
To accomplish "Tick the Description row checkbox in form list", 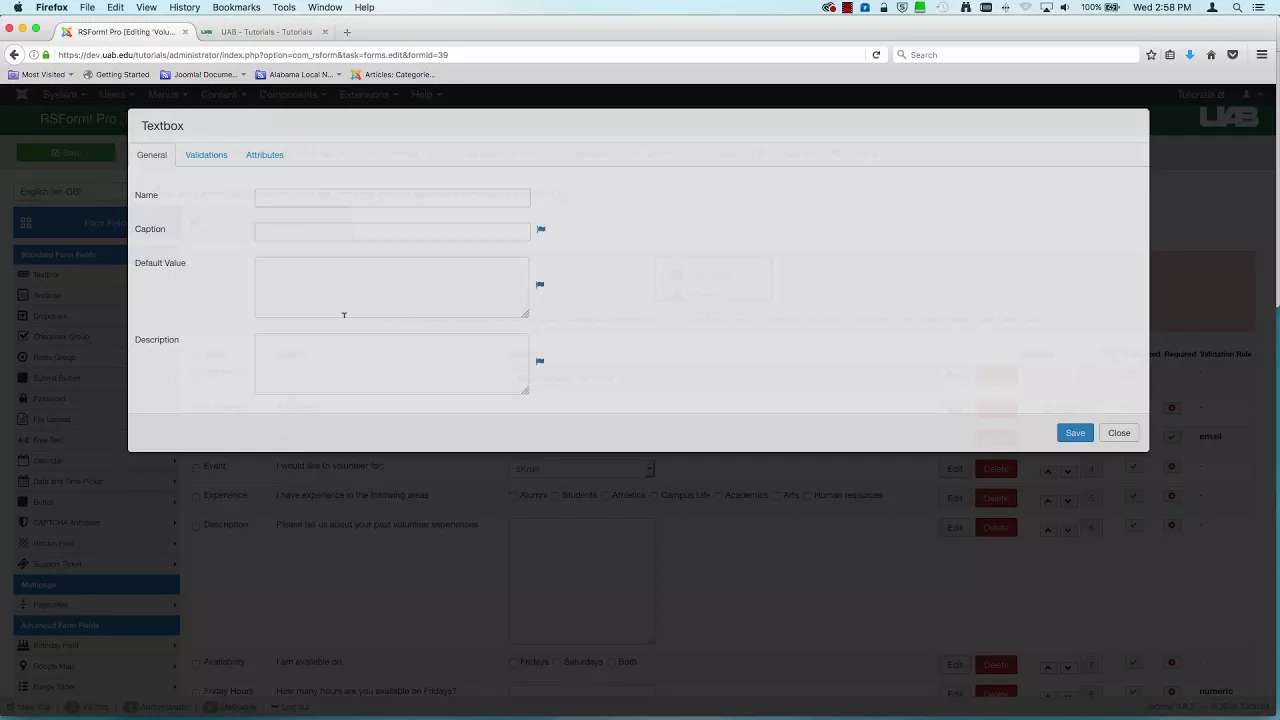I will [x=196, y=525].
